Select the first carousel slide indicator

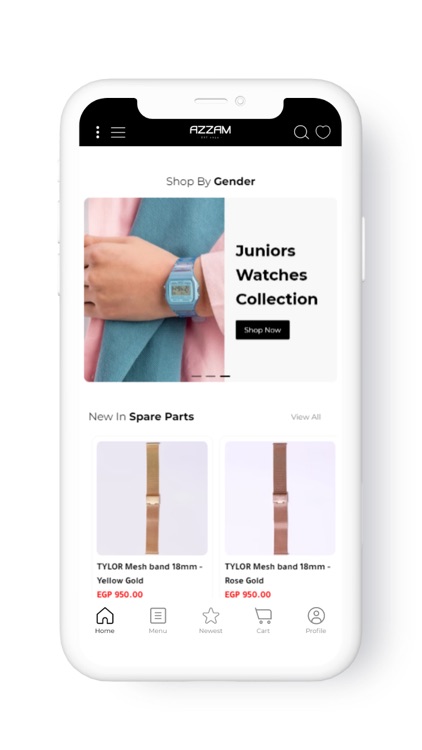[196, 376]
